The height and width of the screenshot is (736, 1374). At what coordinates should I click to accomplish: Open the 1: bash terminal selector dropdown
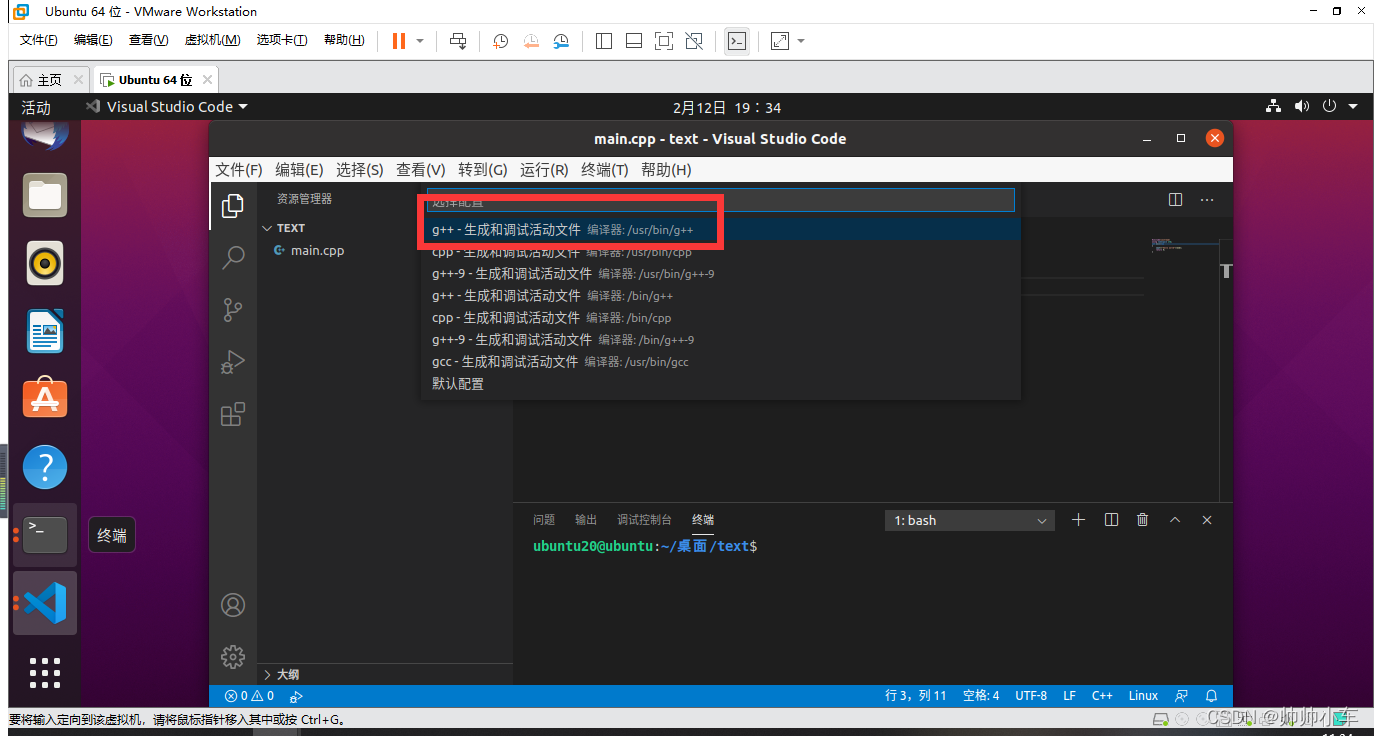(970, 520)
